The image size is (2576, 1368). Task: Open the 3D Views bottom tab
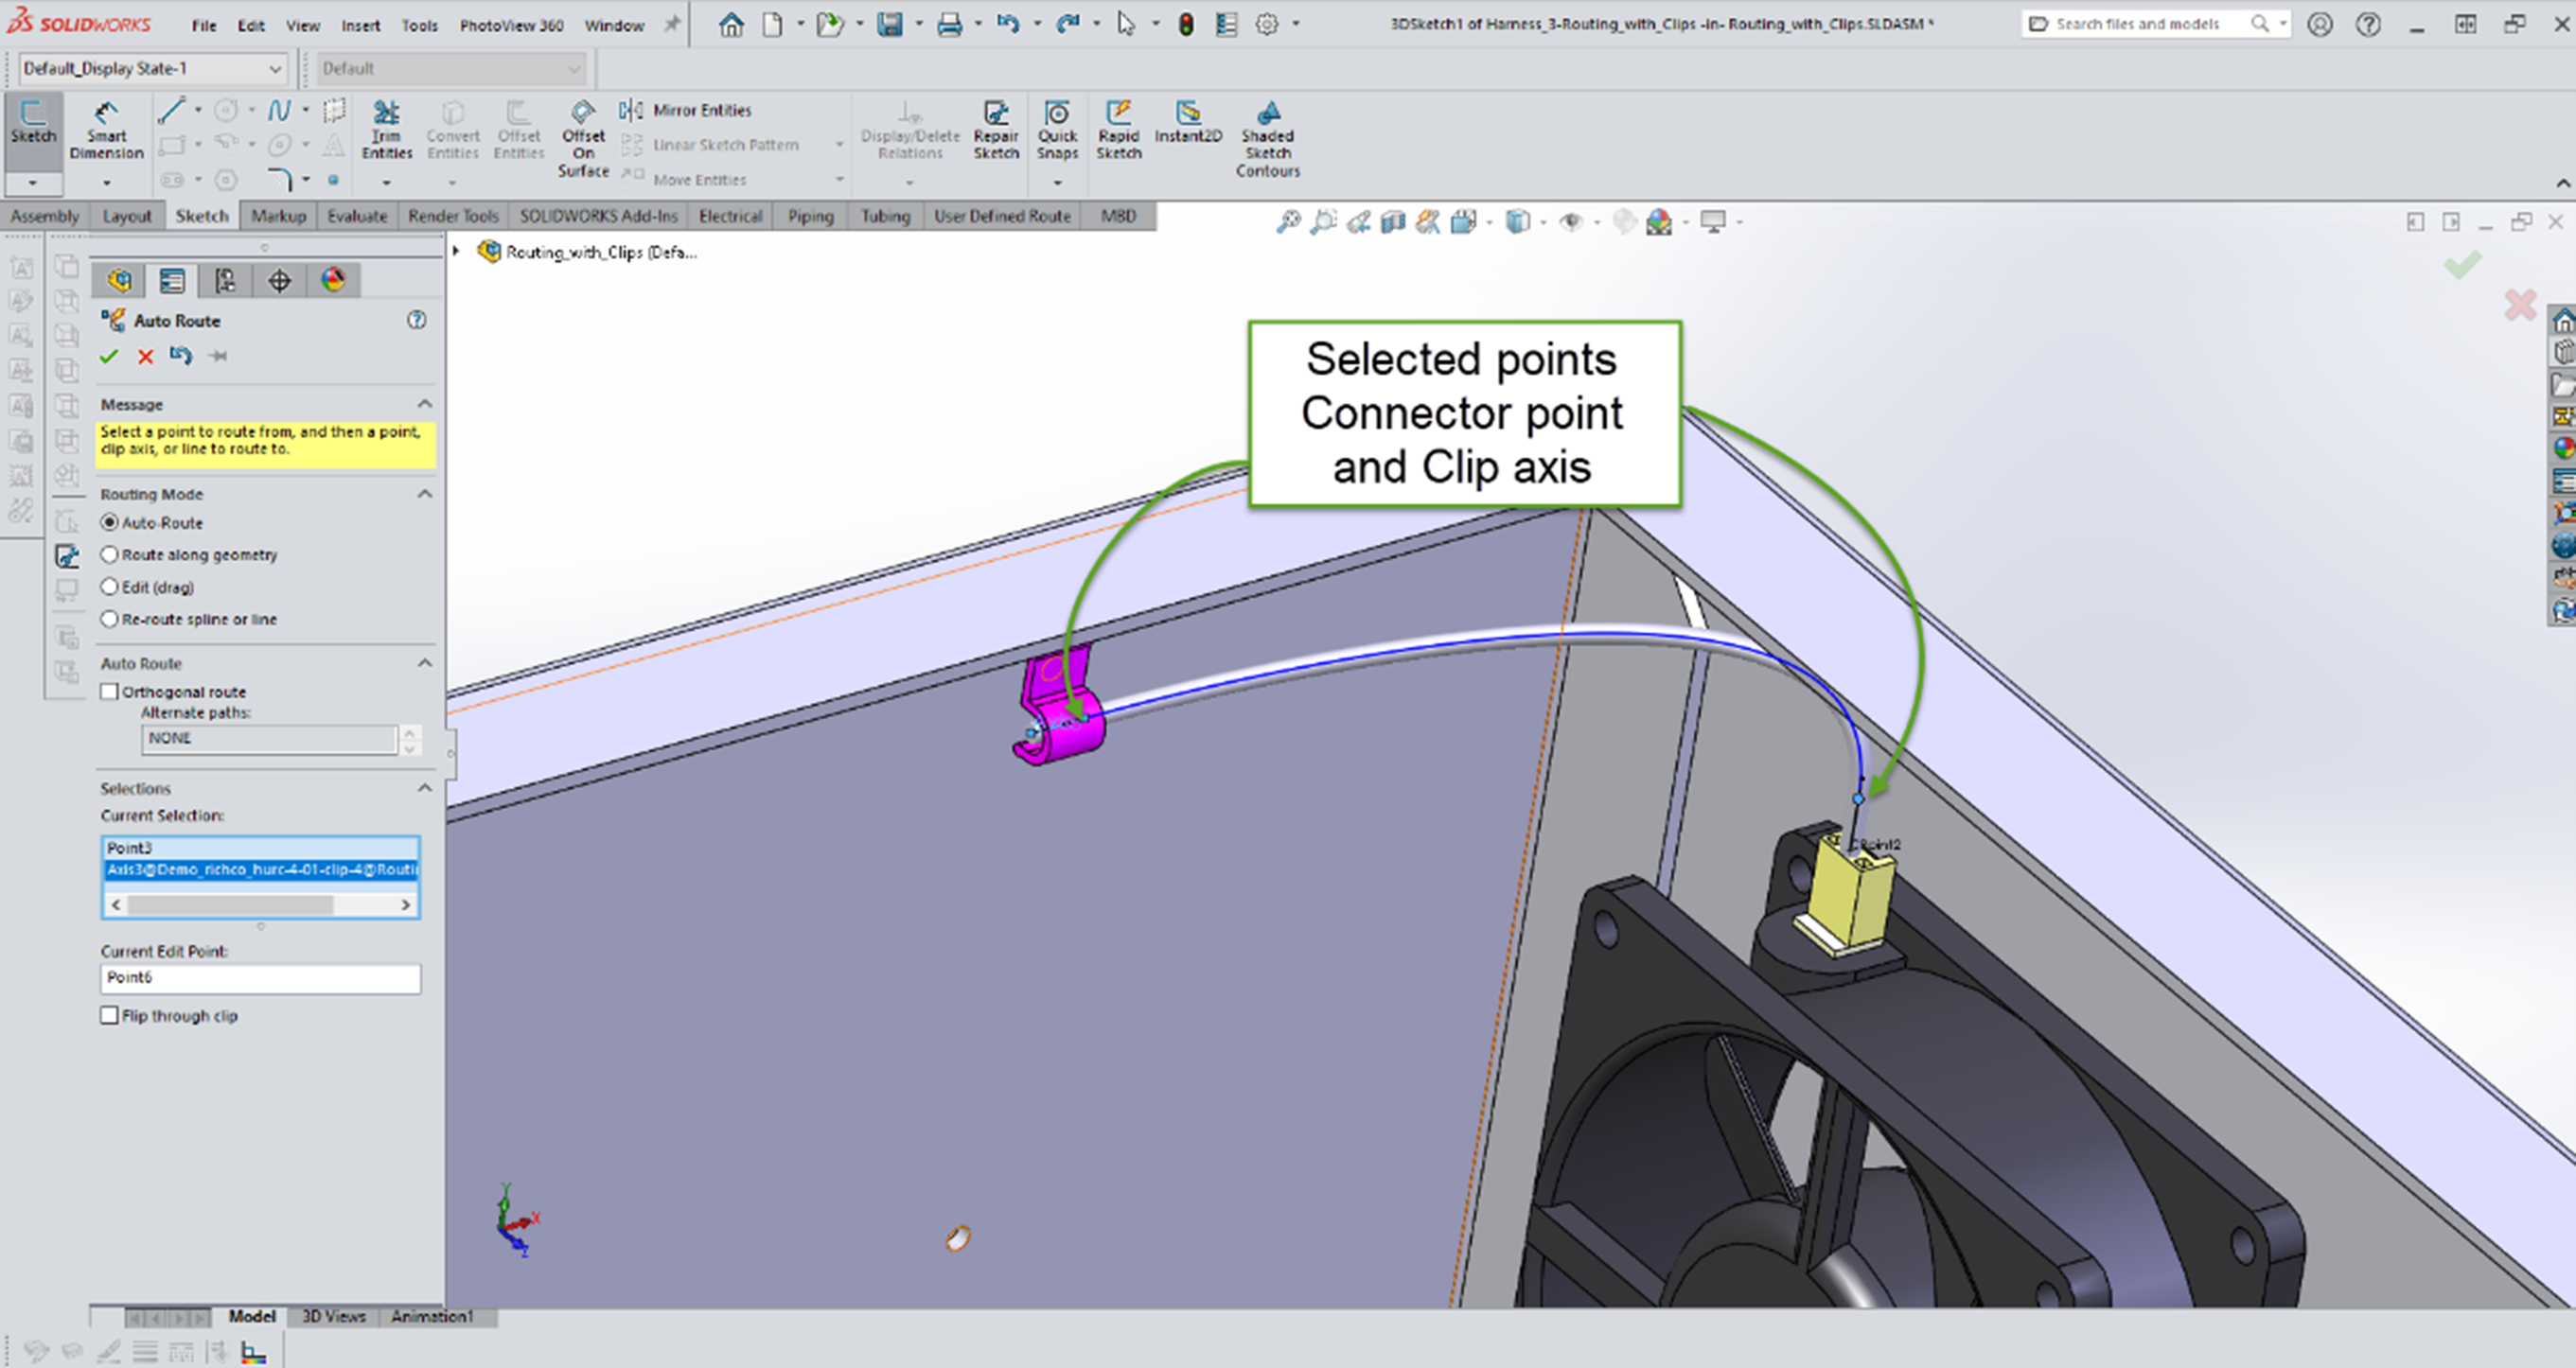tap(334, 1316)
